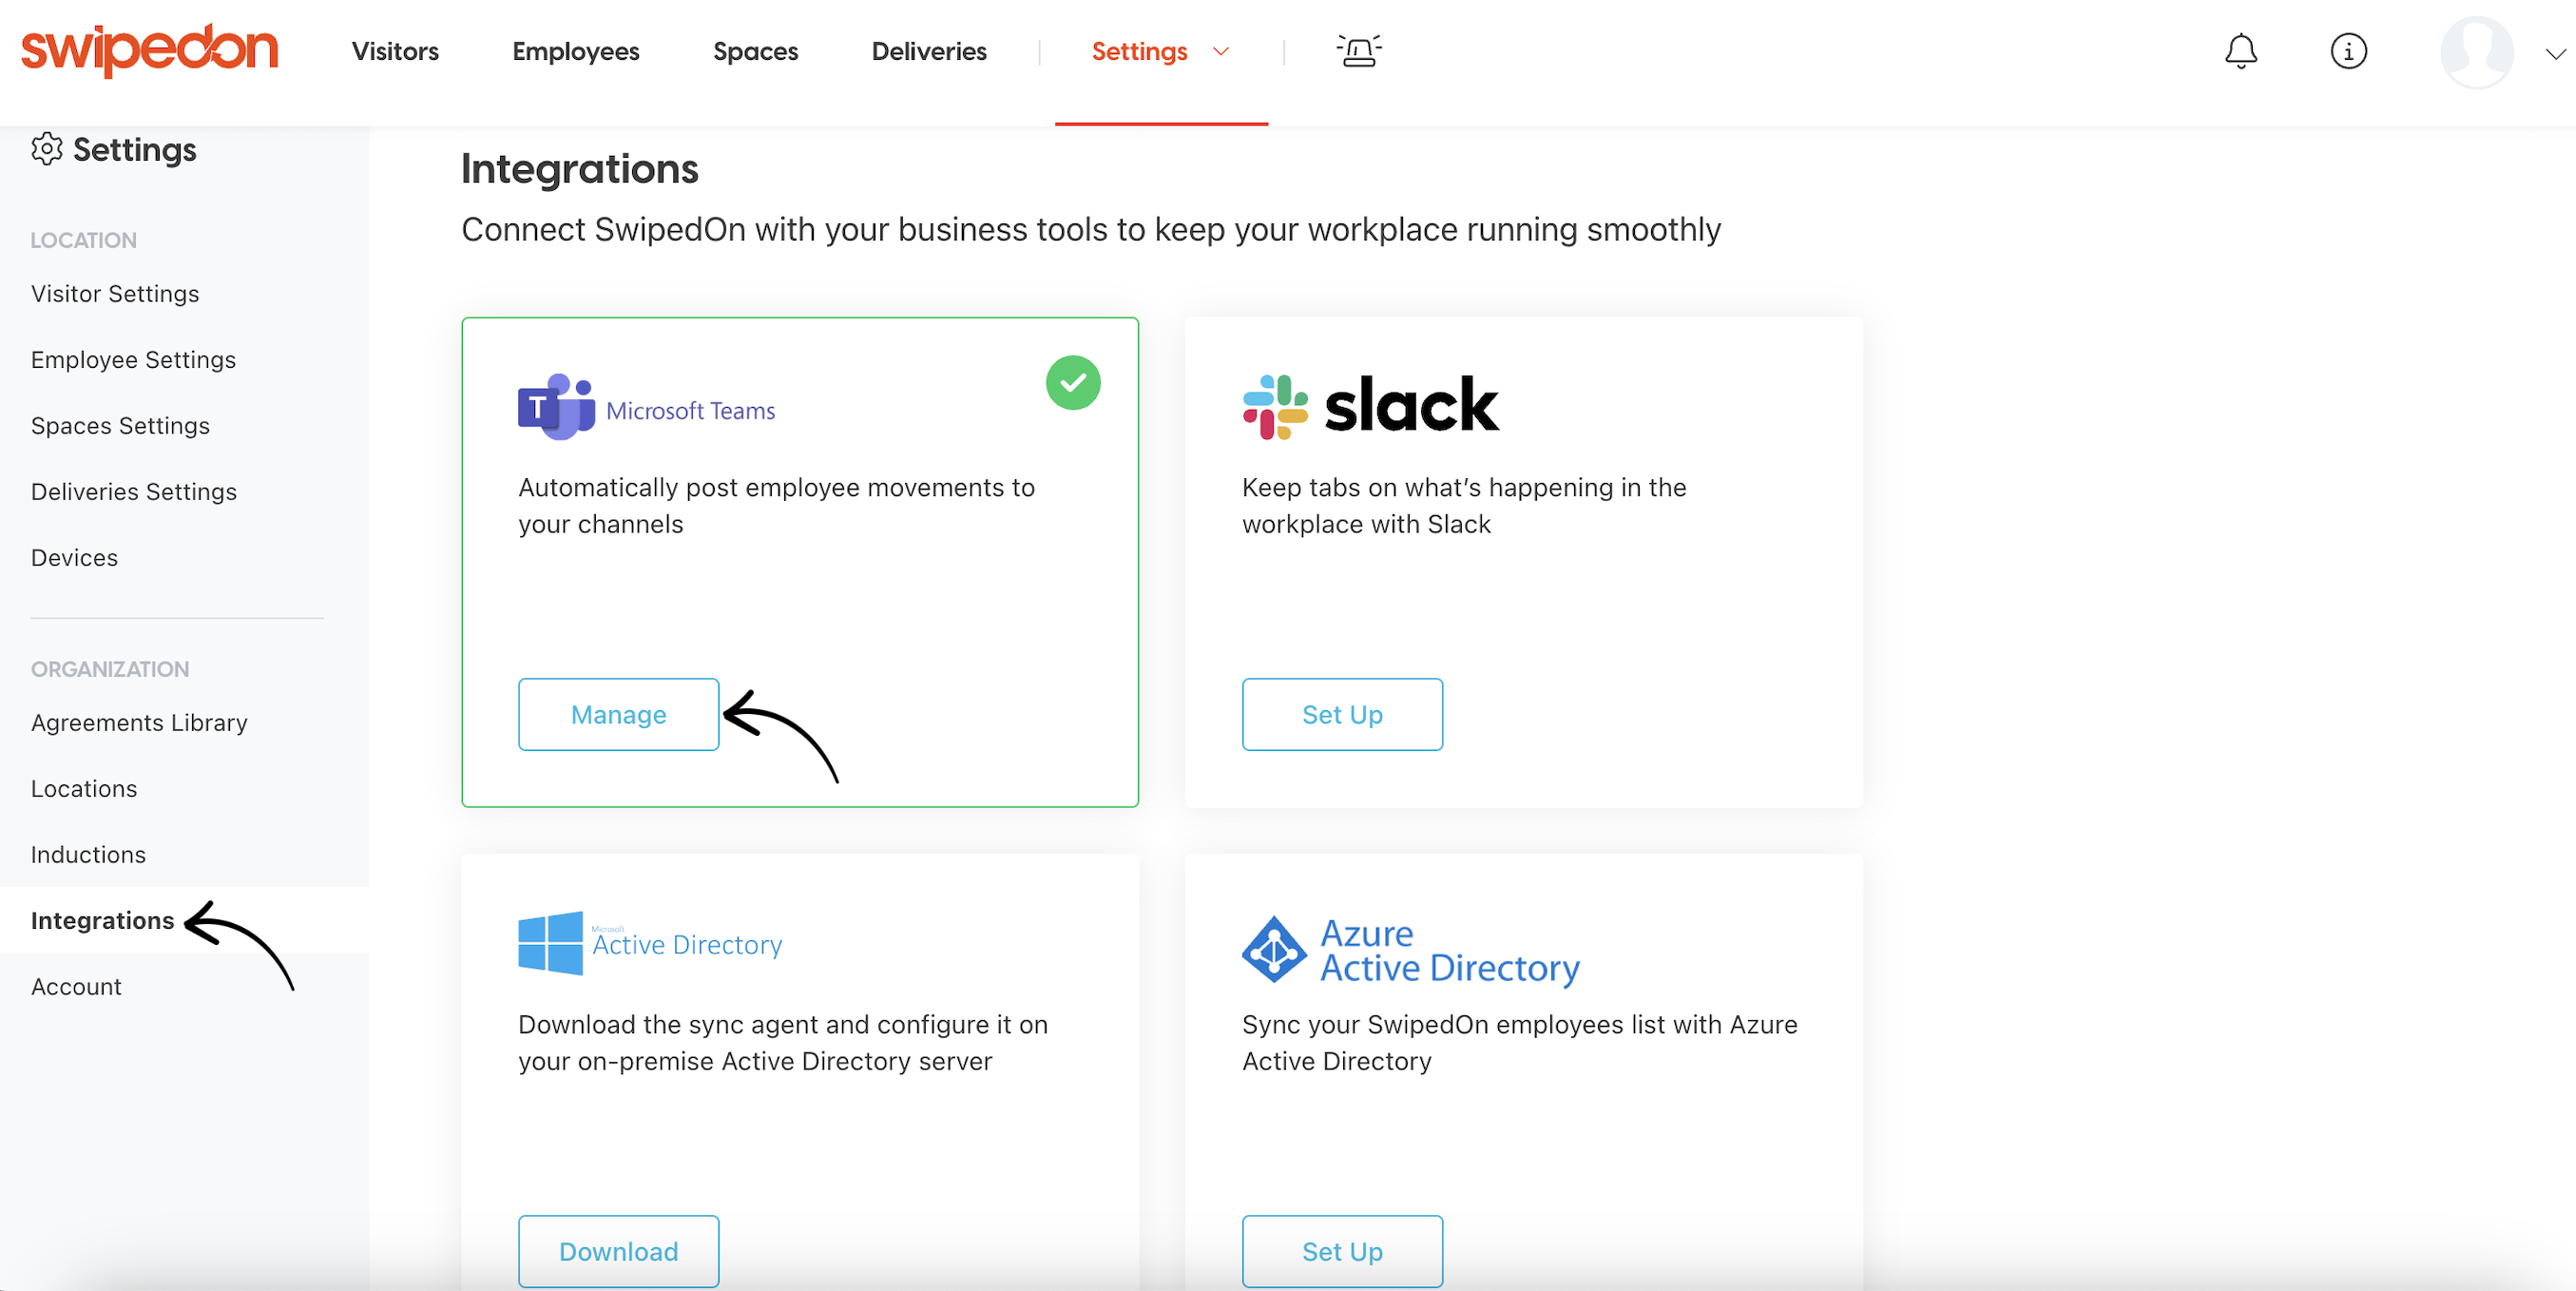This screenshot has height=1291, width=2576.
Task: Open Visitor Settings in sidebar
Action: pos(115,294)
